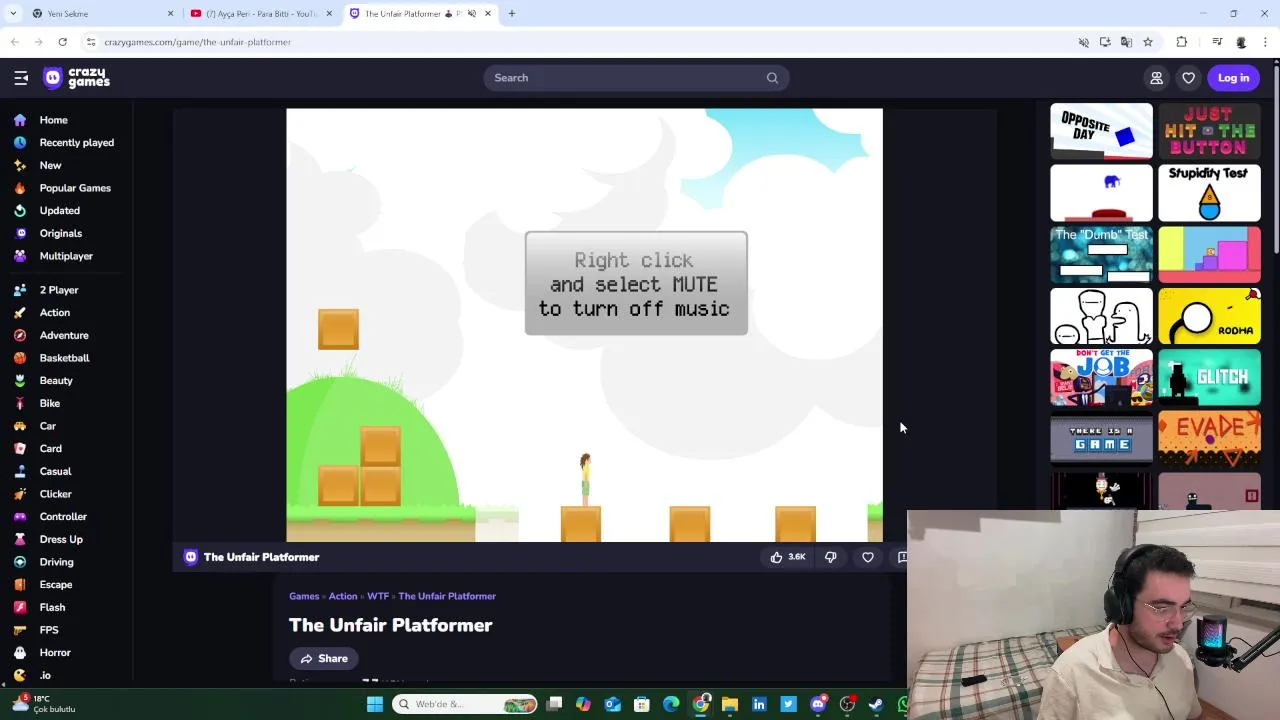Open the Opposite Day game thumbnail
The height and width of the screenshot is (720, 1280).
point(1101,131)
